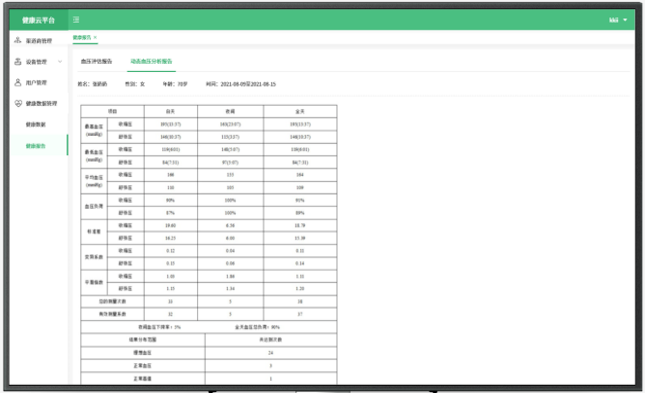Open 健康数据 in the sidebar
645x393 pixels.
(x=36, y=124)
